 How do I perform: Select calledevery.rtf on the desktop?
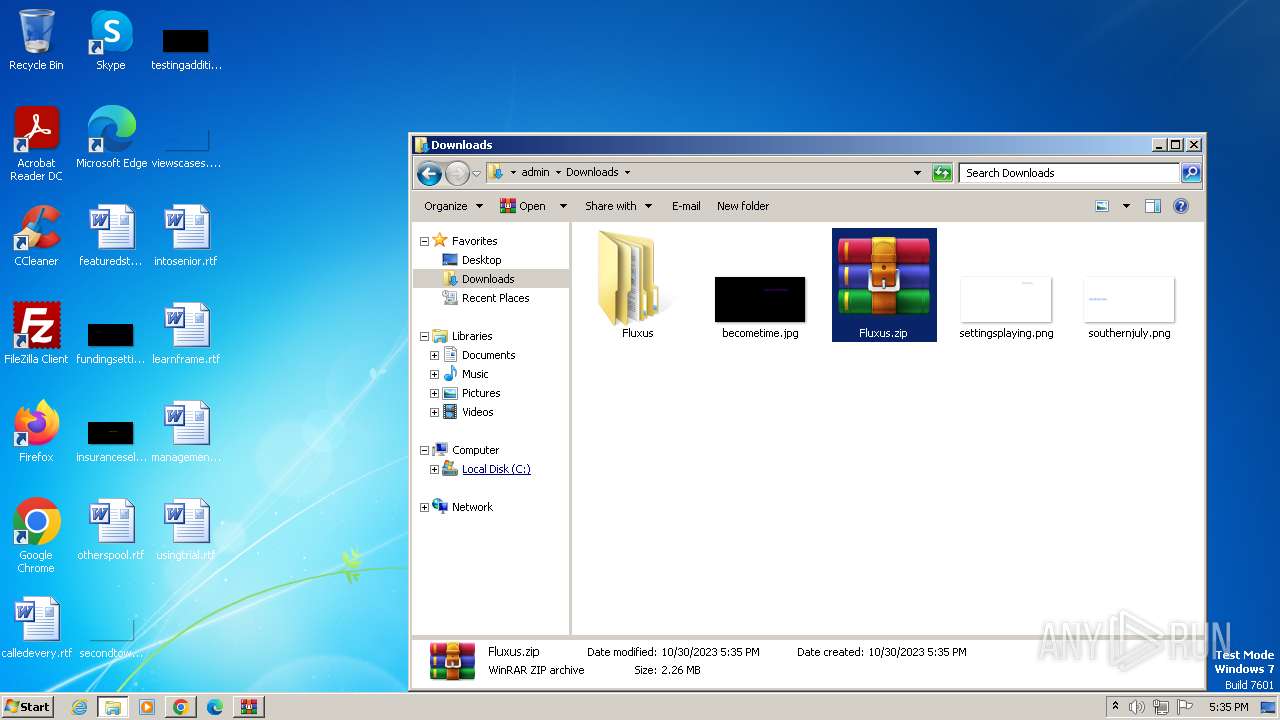[x=36, y=628]
